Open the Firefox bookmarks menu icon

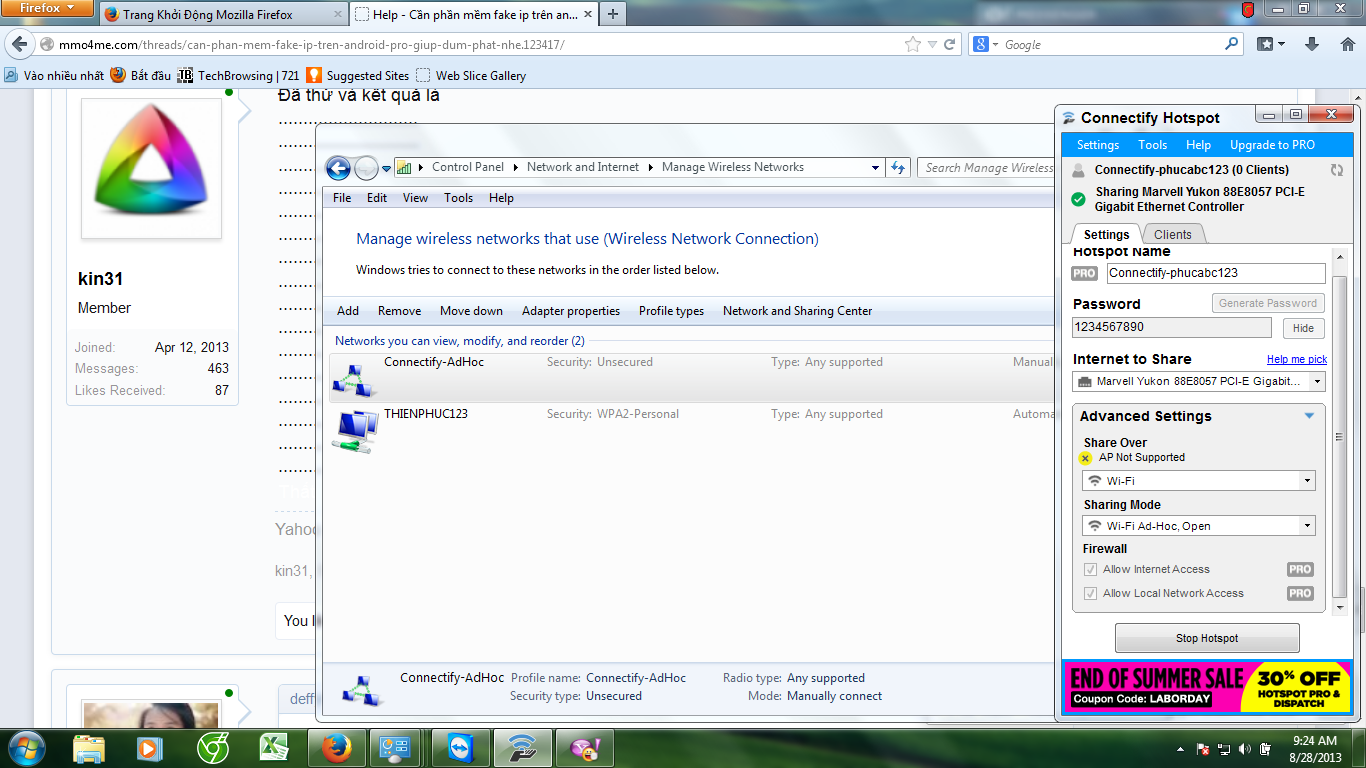tap(1271, 45)
